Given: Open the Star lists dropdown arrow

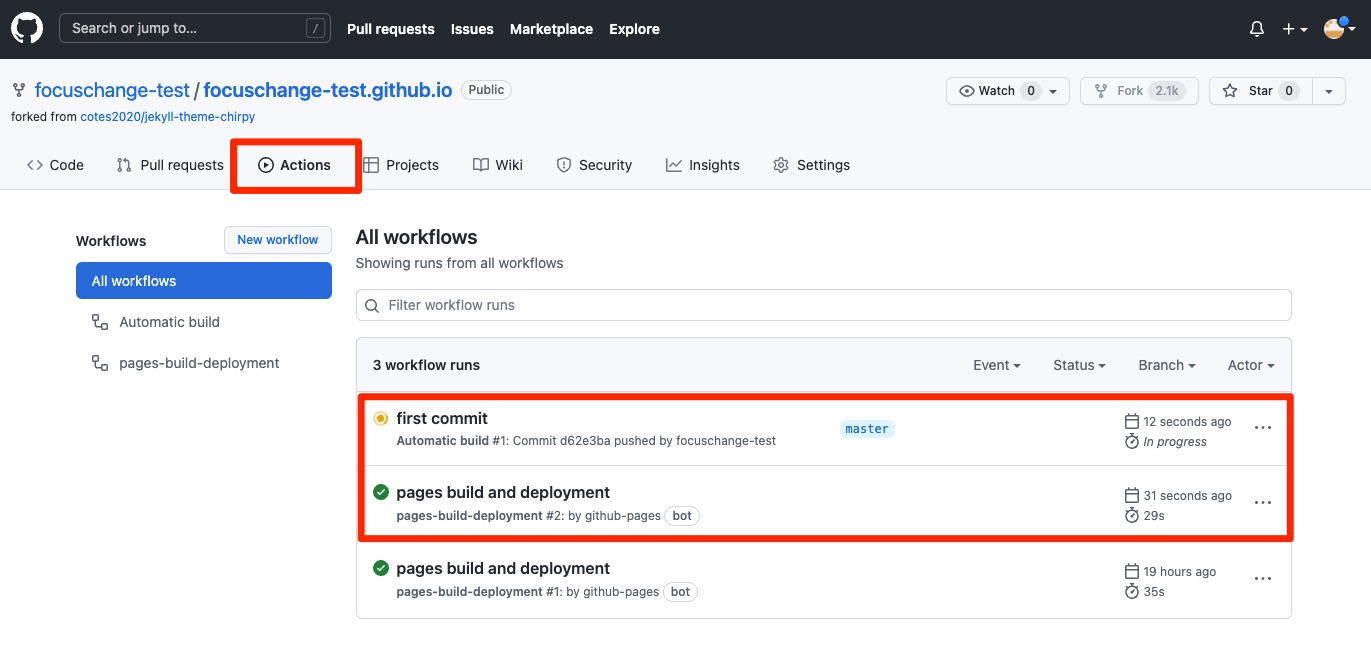Looking at the screenshot, I should tap(1328, 91).
